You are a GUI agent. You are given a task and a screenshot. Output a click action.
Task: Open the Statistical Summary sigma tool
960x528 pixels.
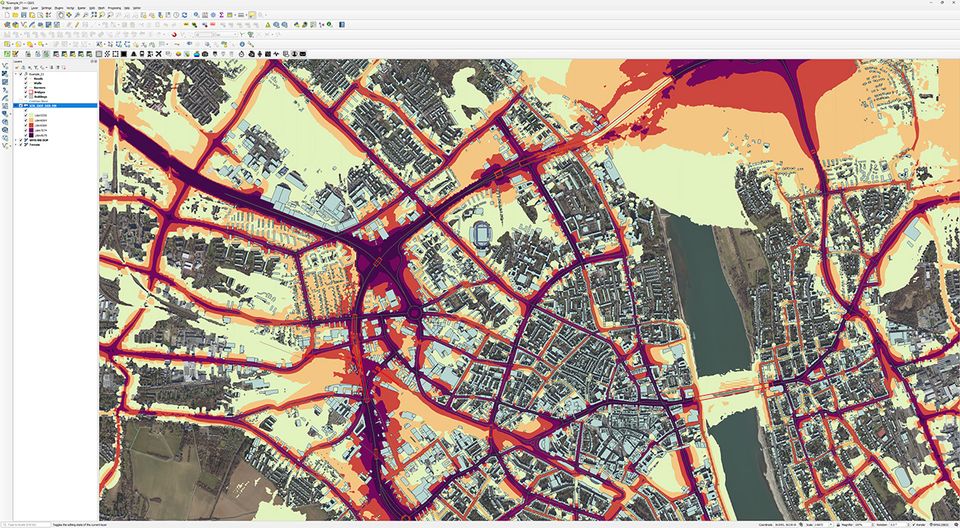(x=221, y=16)
